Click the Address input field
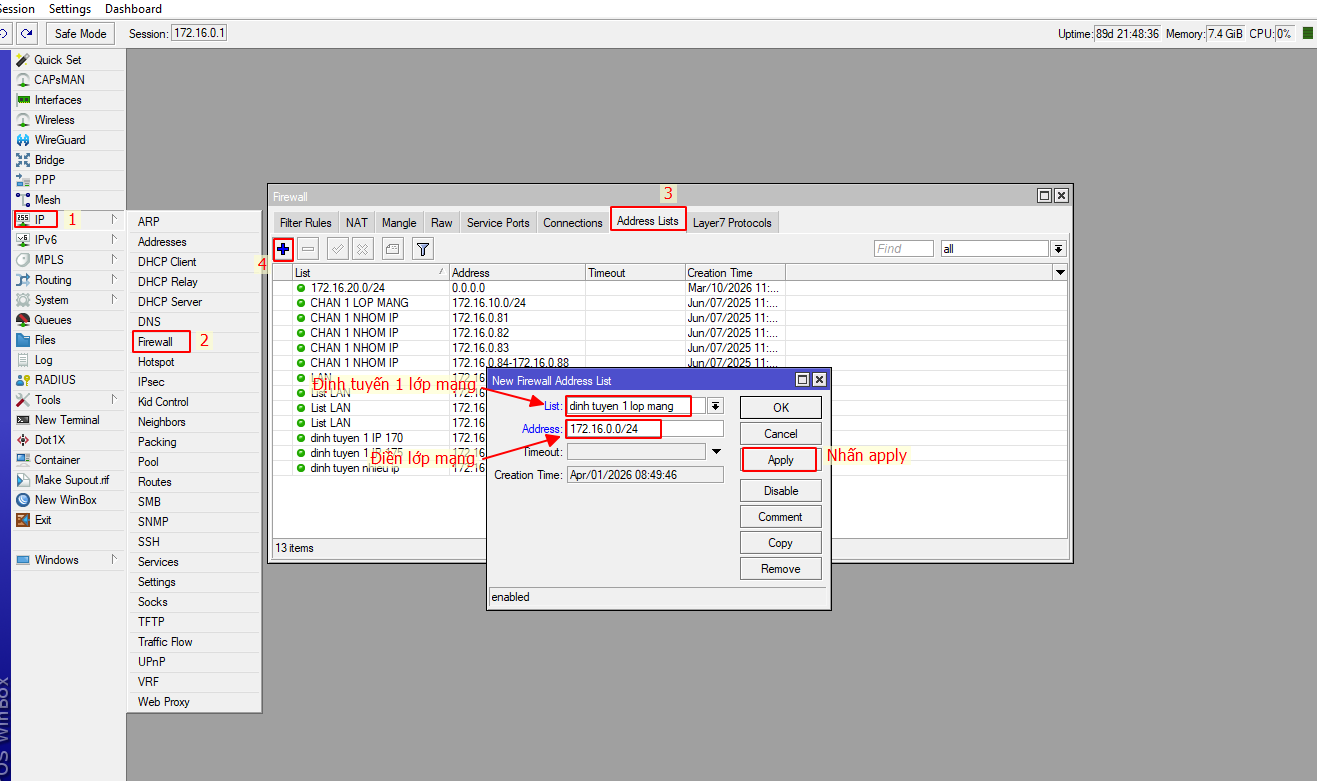This screenshot has width=1317, height=781. pos(644,429)
